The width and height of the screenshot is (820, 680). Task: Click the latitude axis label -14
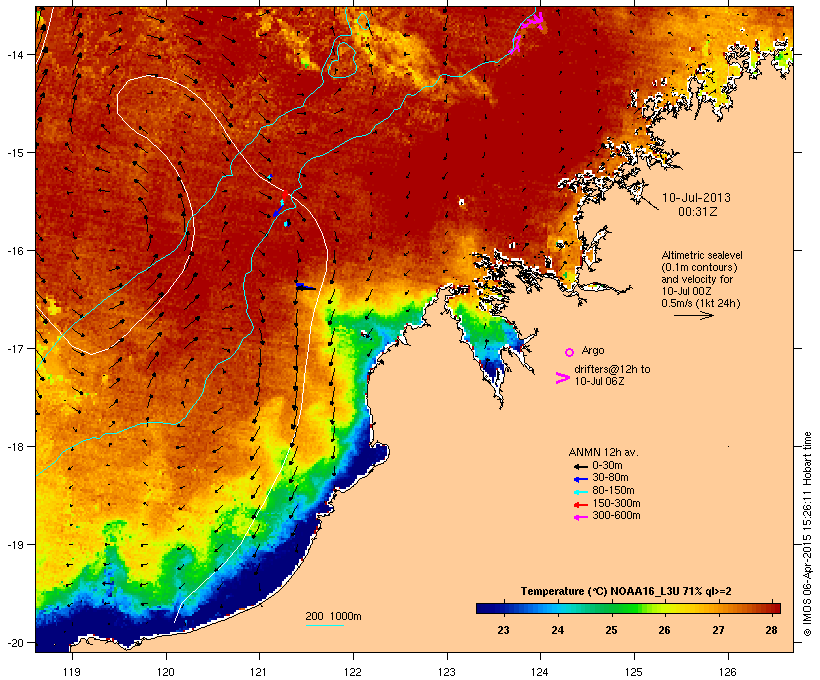[x=15, y=55]
